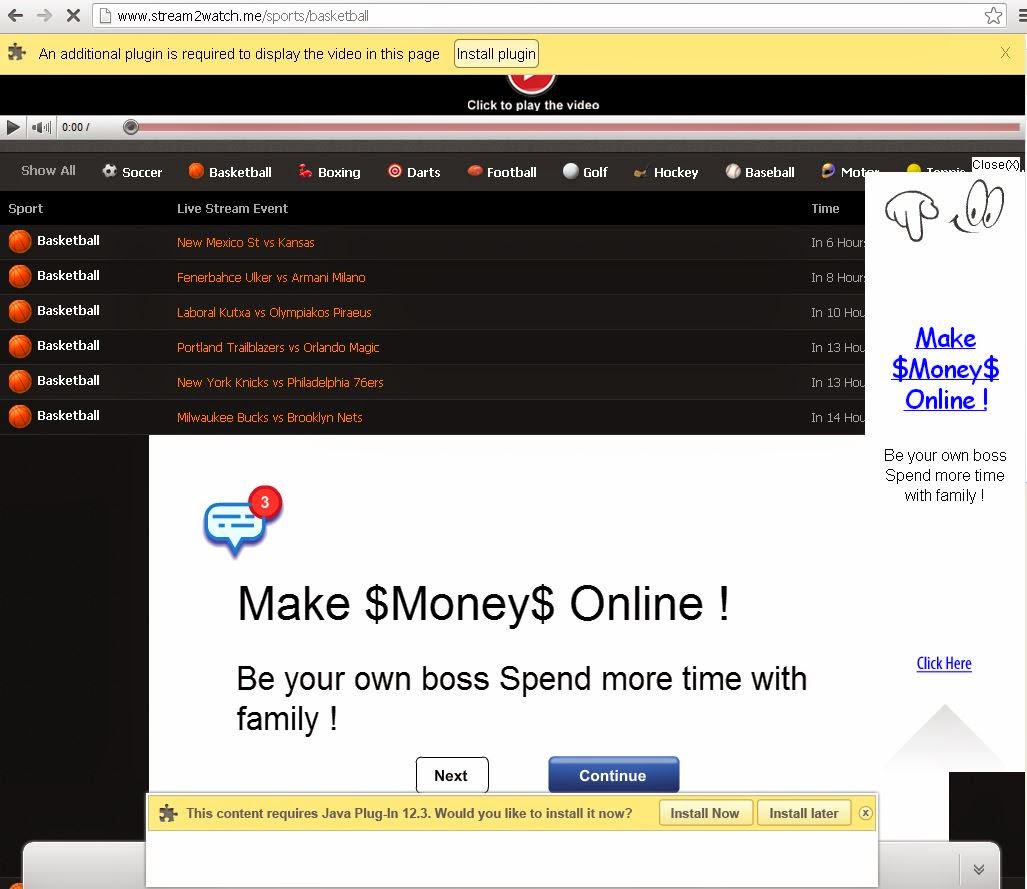
Task: Click the Install plugin button
Action: pyautogui.click(x=496, y=54)
